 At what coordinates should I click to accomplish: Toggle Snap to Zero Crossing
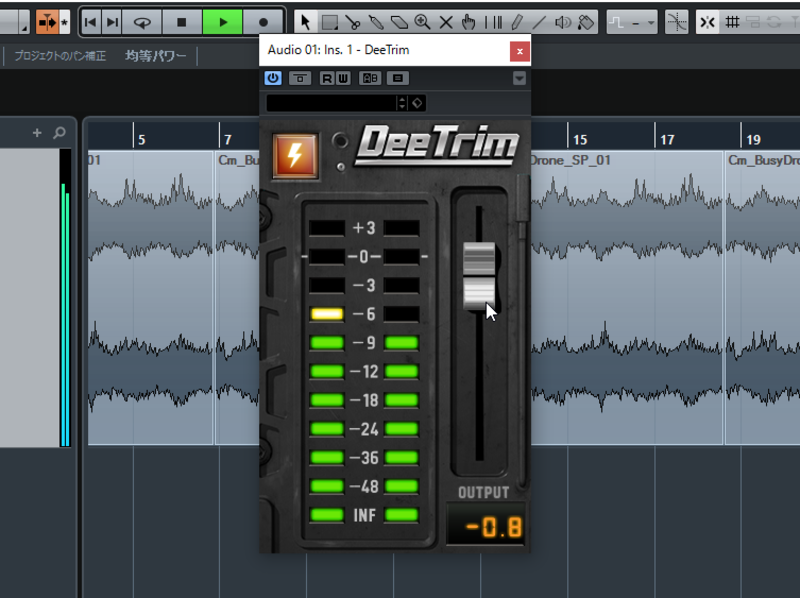[677, 22]
